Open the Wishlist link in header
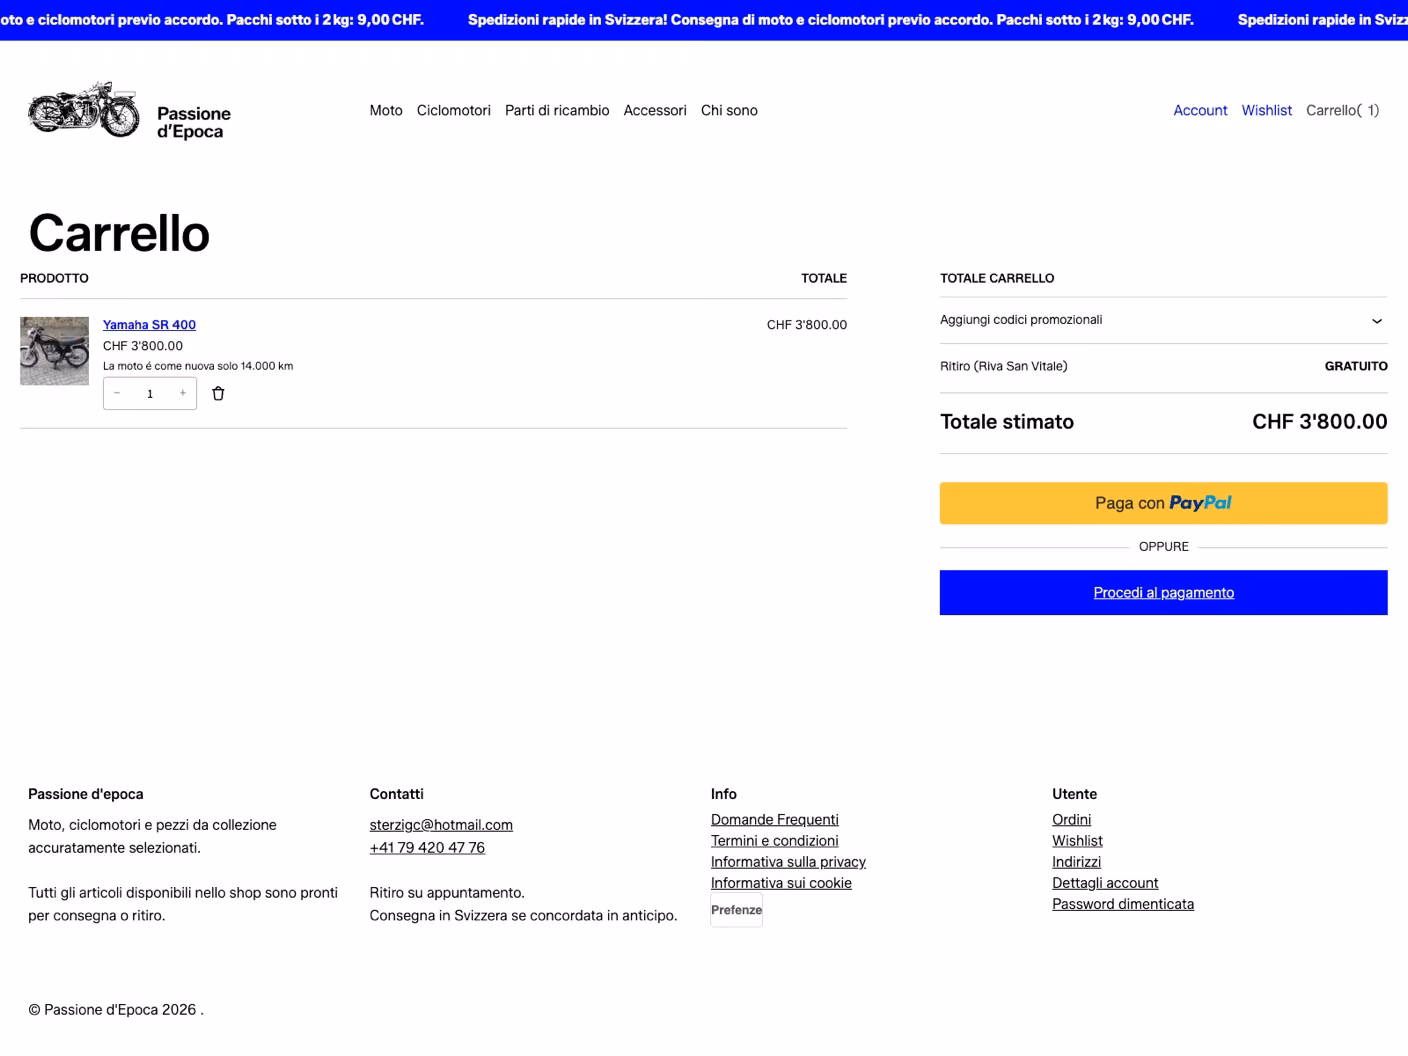The height and width of the screenshot is (1056, 1408). point(1267,111)
